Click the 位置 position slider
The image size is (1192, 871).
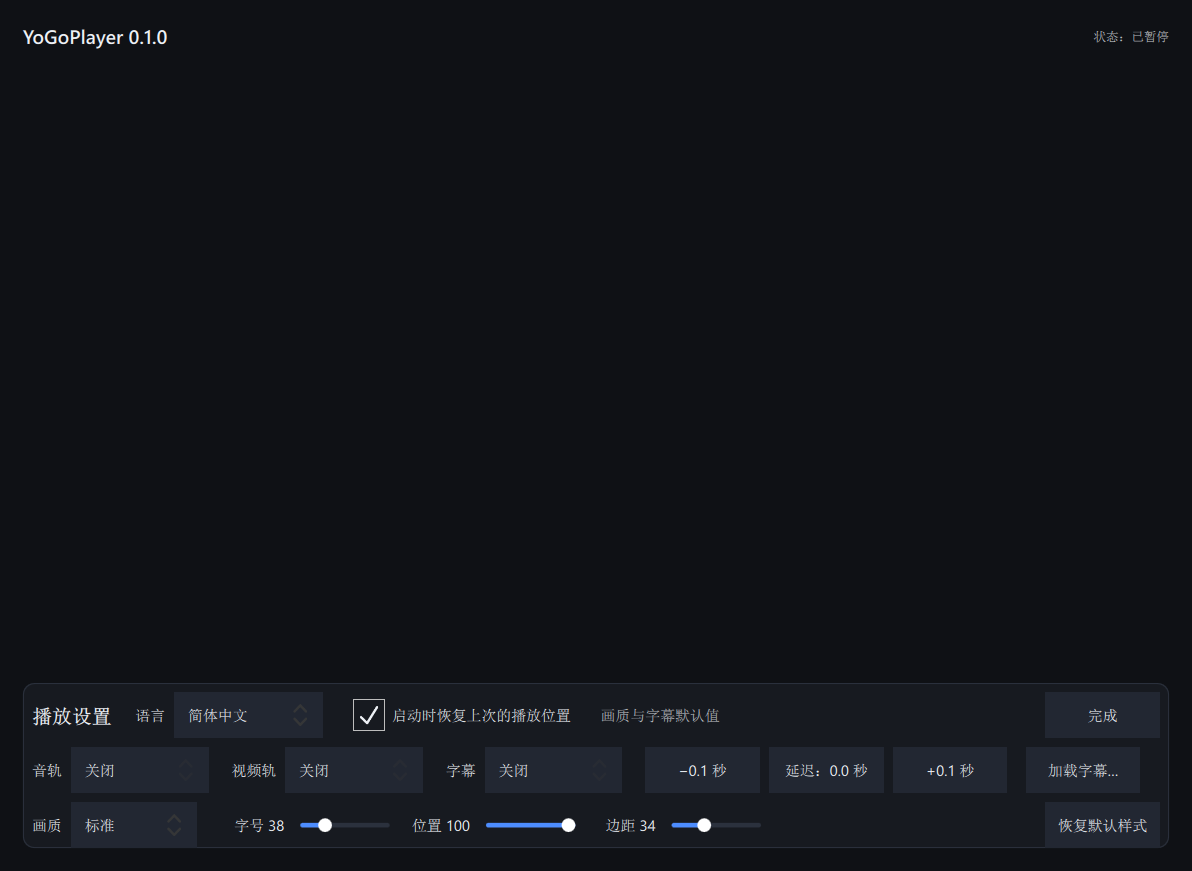[531, 825]
